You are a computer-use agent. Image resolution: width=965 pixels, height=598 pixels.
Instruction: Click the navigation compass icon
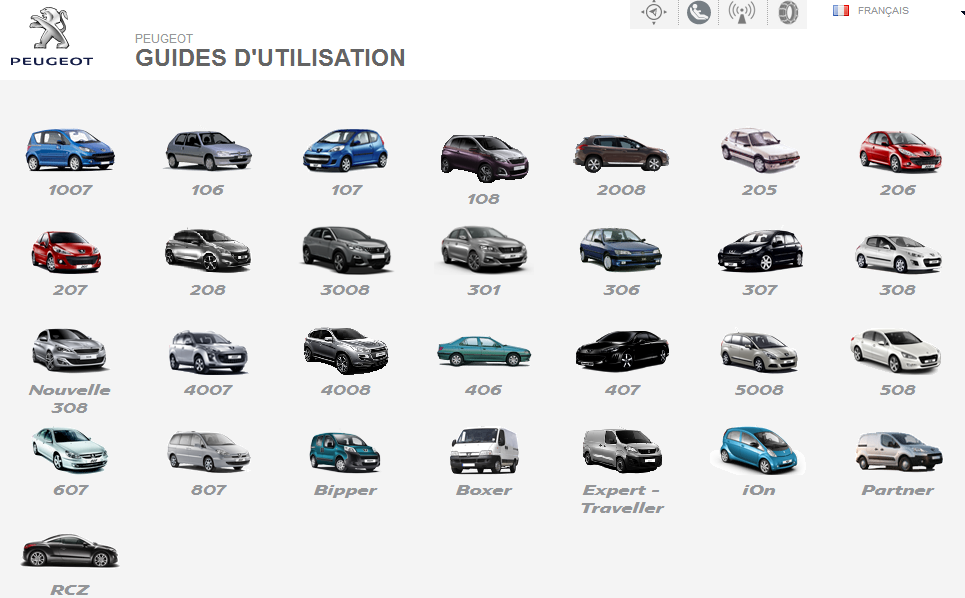pyautogui.click(x=654, y=13)
